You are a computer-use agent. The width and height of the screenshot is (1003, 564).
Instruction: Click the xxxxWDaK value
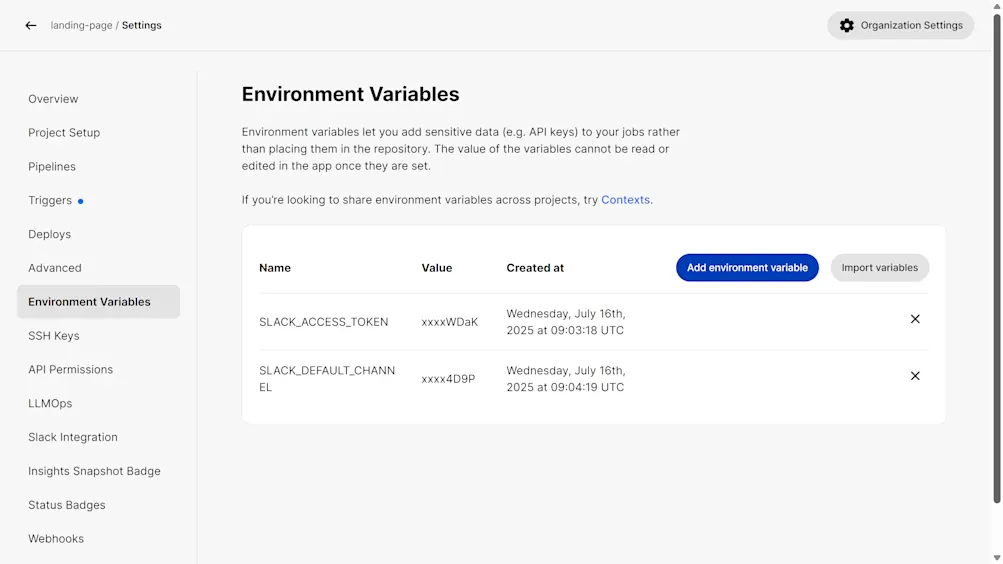[450, 322]
